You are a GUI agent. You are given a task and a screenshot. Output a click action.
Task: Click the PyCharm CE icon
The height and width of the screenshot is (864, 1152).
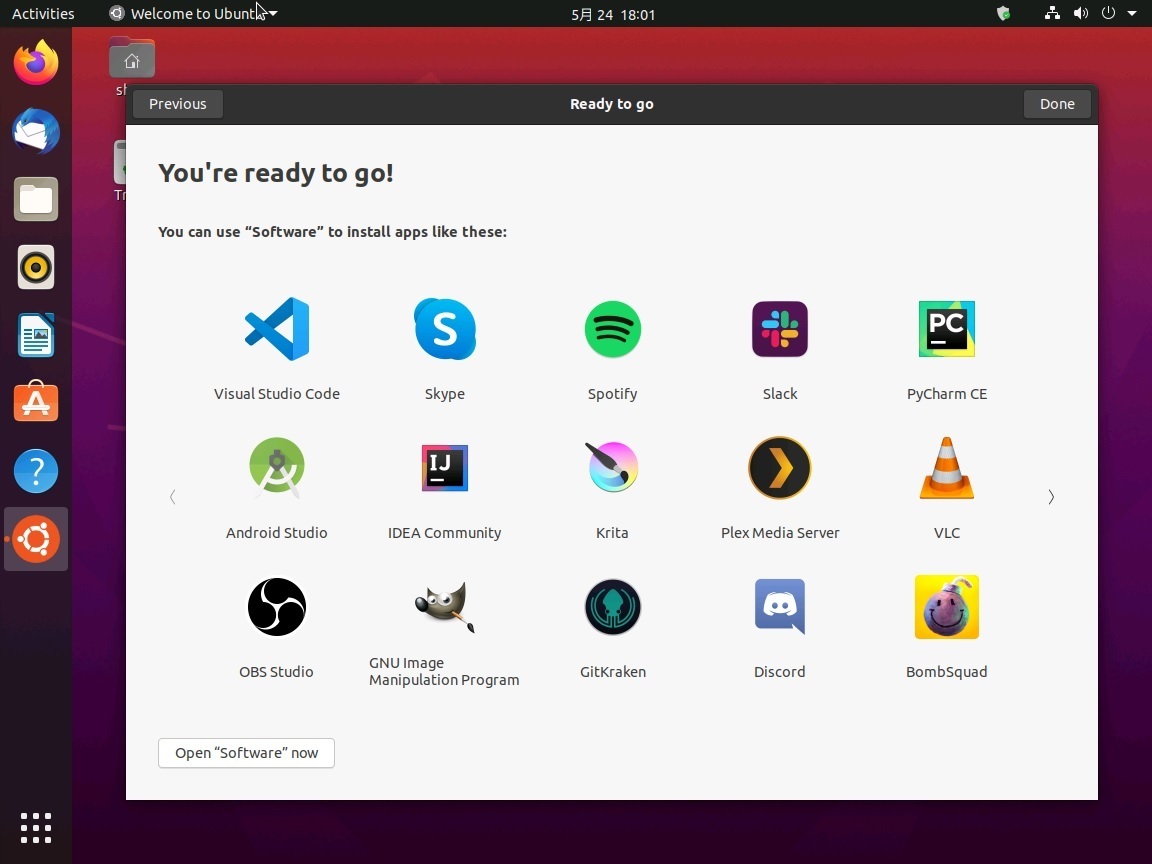(x=947, y=329)
